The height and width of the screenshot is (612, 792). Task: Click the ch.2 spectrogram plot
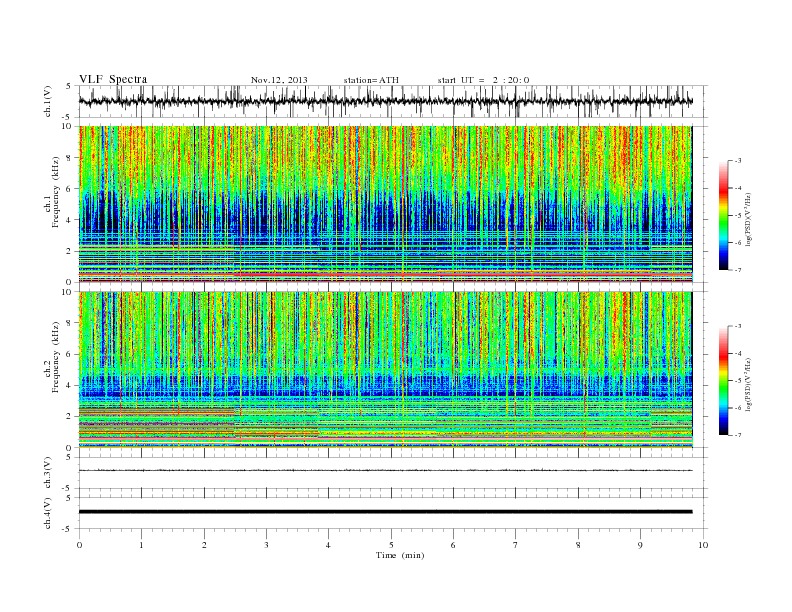[x=385, y=370]
